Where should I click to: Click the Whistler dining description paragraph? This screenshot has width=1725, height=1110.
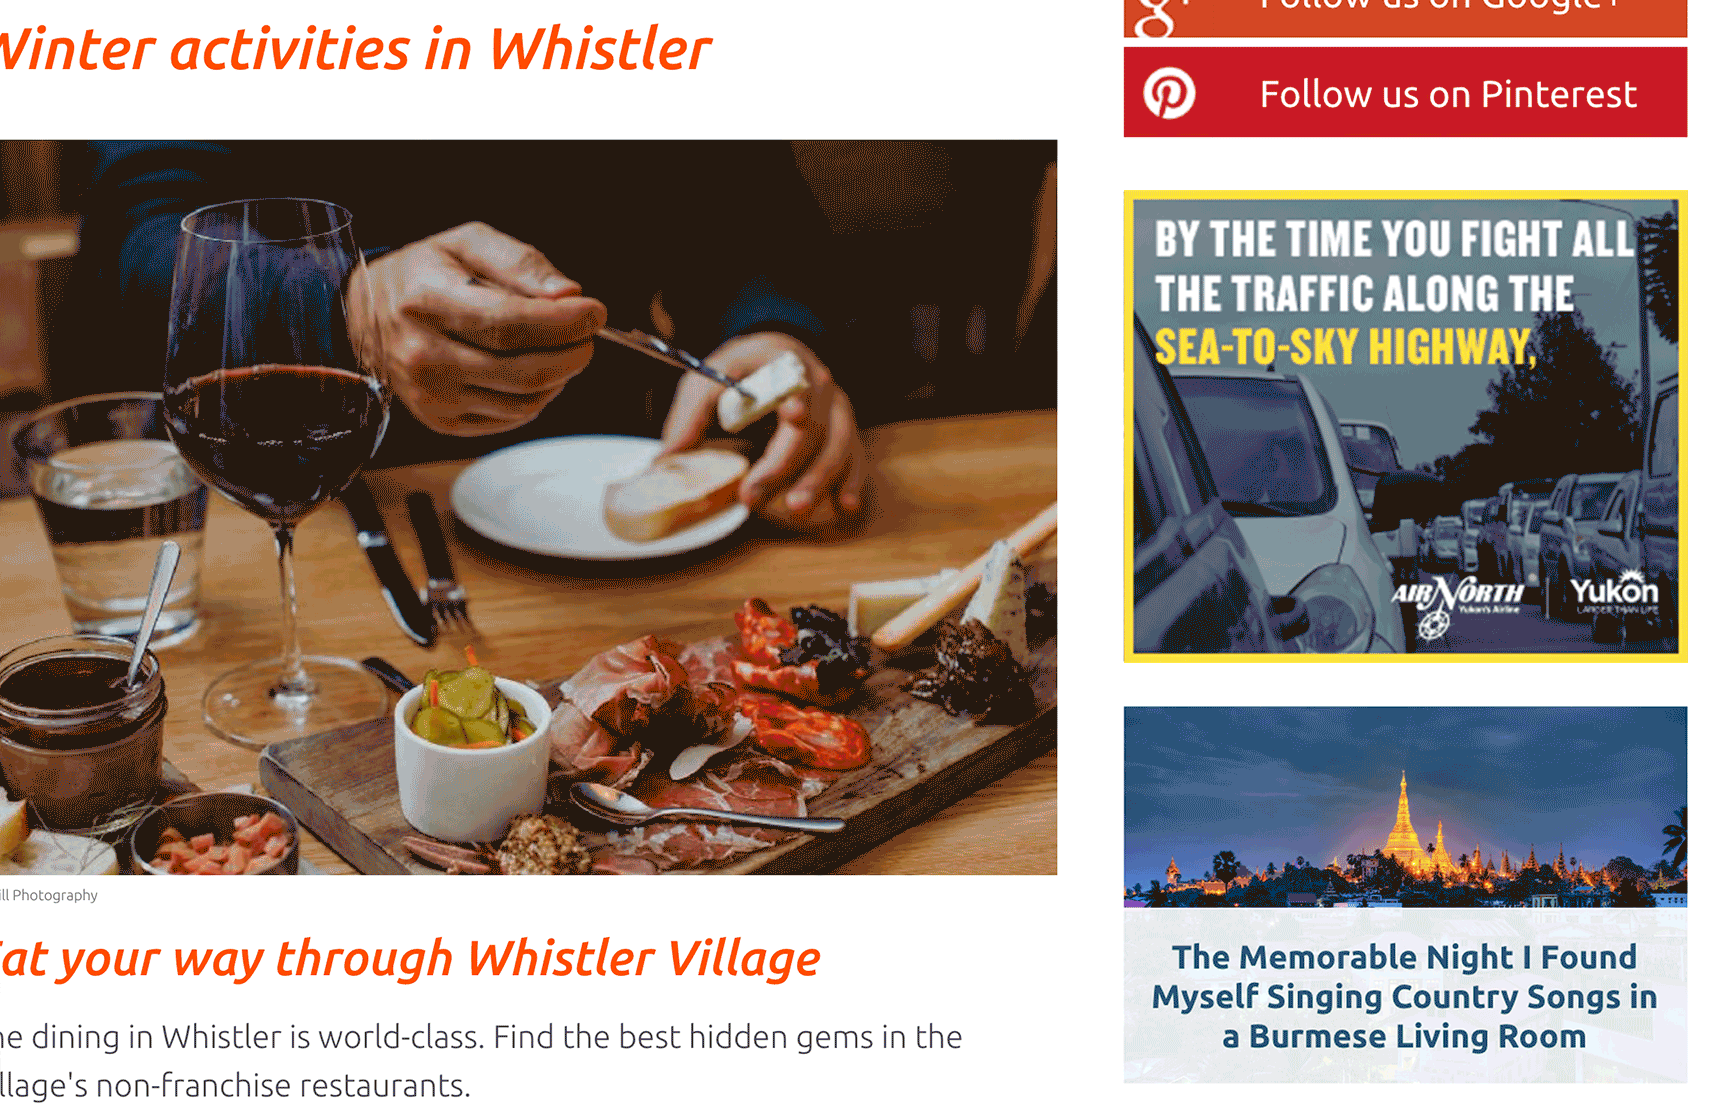click(x=481, y=1060)
